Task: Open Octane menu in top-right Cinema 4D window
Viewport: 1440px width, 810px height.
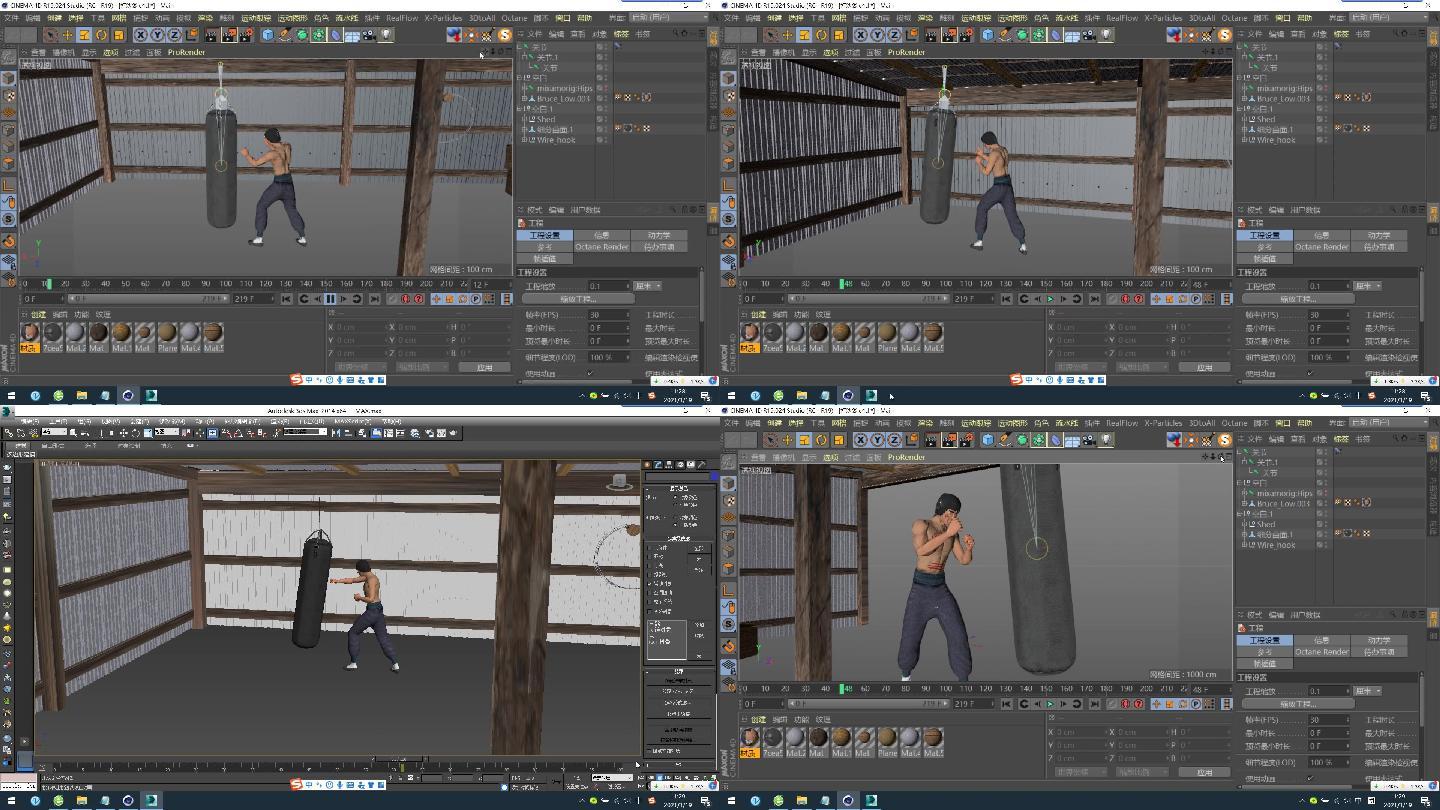Action: click(1234, 17)
